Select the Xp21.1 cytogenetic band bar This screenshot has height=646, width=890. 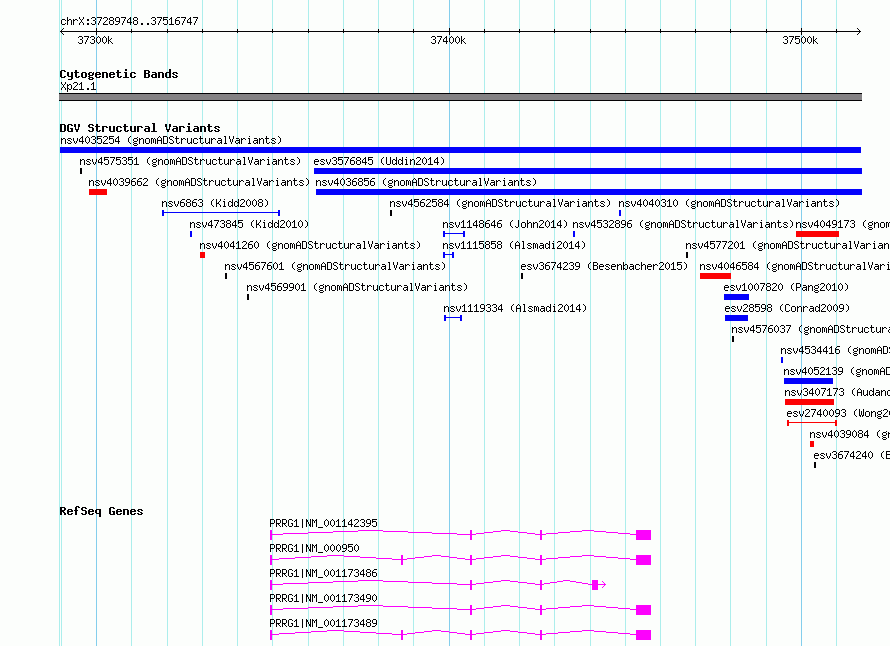click(x=460, y=97)
